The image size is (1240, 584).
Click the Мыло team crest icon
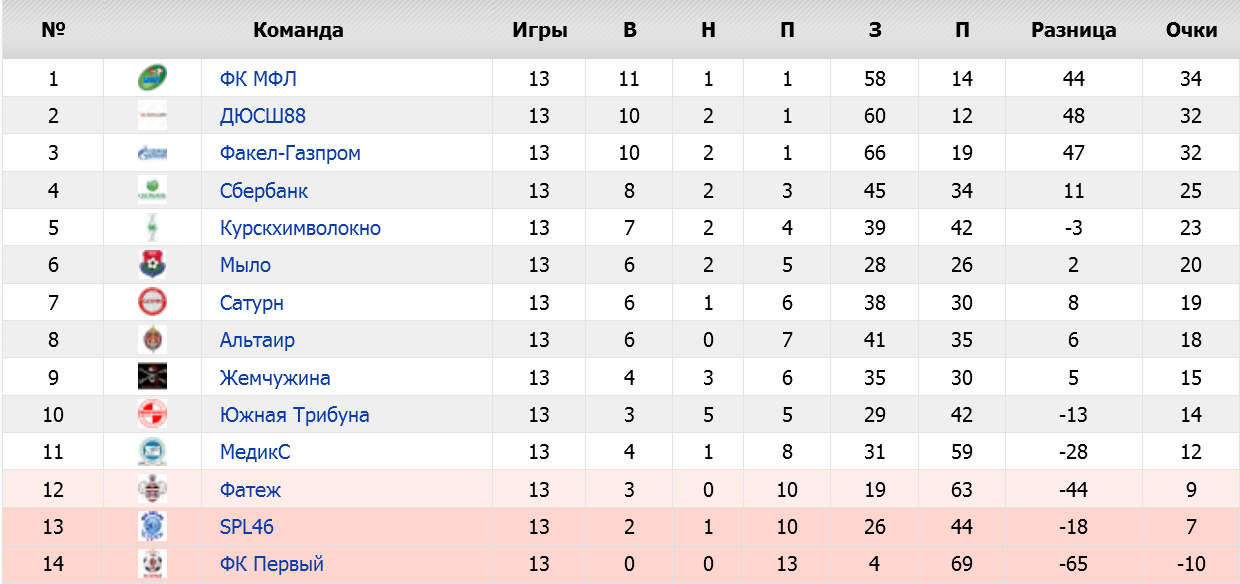pyautogui.click(x=152, y=265)
